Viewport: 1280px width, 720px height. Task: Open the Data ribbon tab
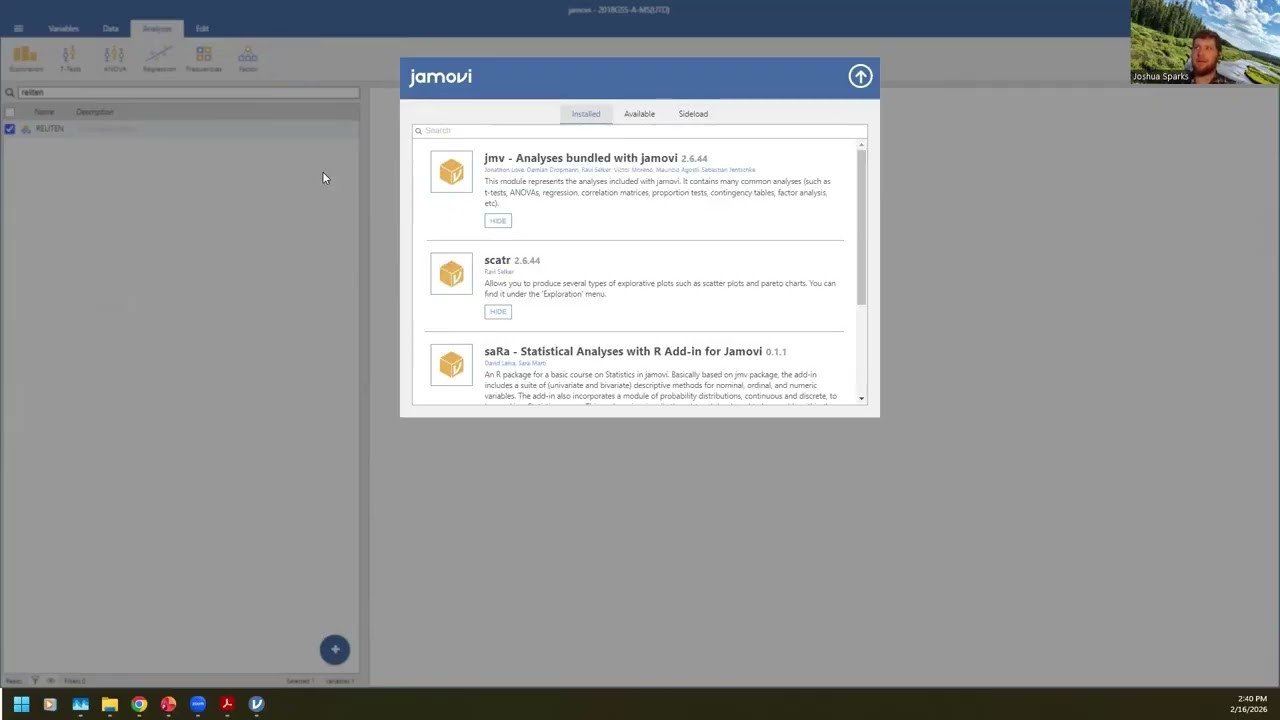(110, 28)
